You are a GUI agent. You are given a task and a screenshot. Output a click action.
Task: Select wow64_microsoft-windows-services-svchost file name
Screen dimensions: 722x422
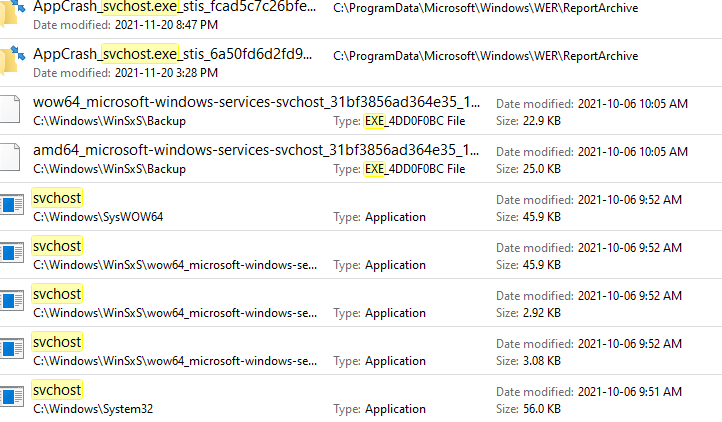coord(256,102)
